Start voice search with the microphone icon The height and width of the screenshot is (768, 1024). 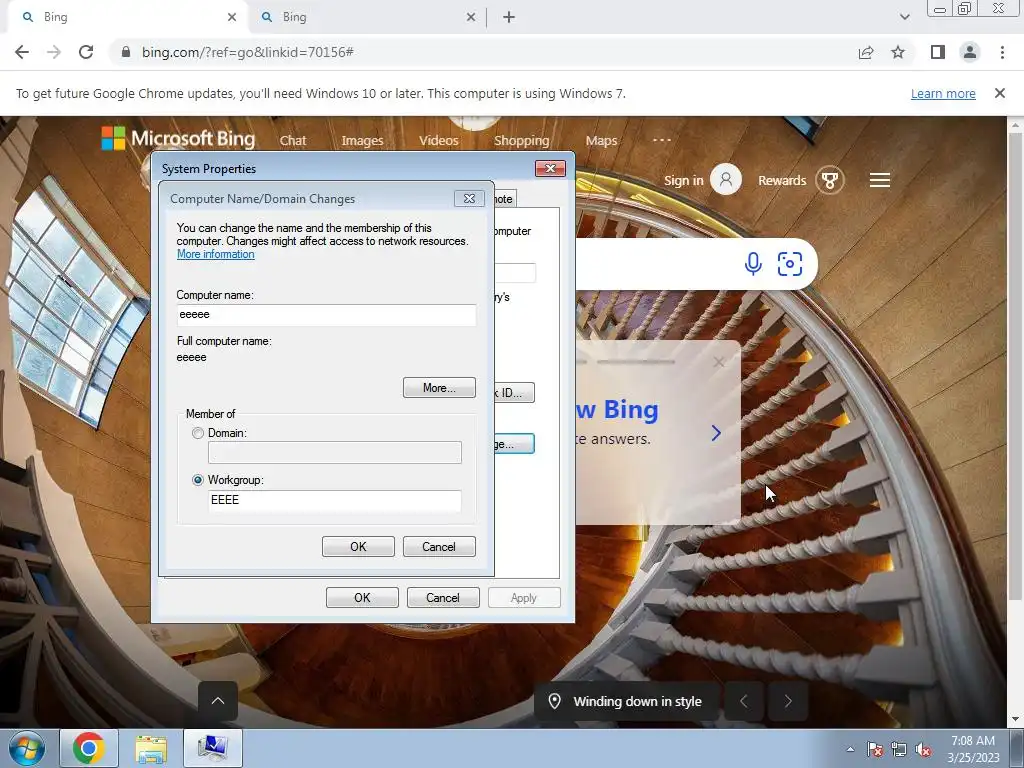pyautogui.click(x=753, y=264)
